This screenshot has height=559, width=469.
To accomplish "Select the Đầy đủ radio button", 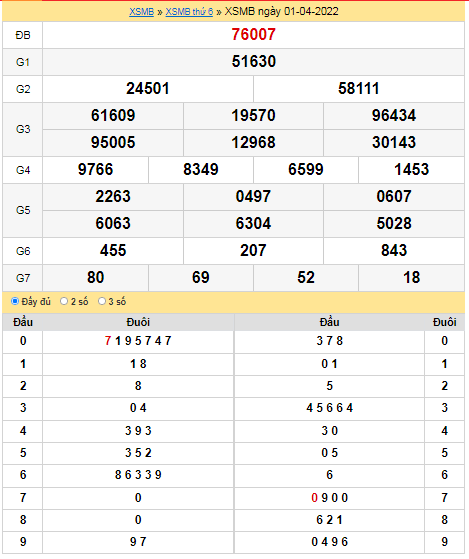I will click(15, 301).
